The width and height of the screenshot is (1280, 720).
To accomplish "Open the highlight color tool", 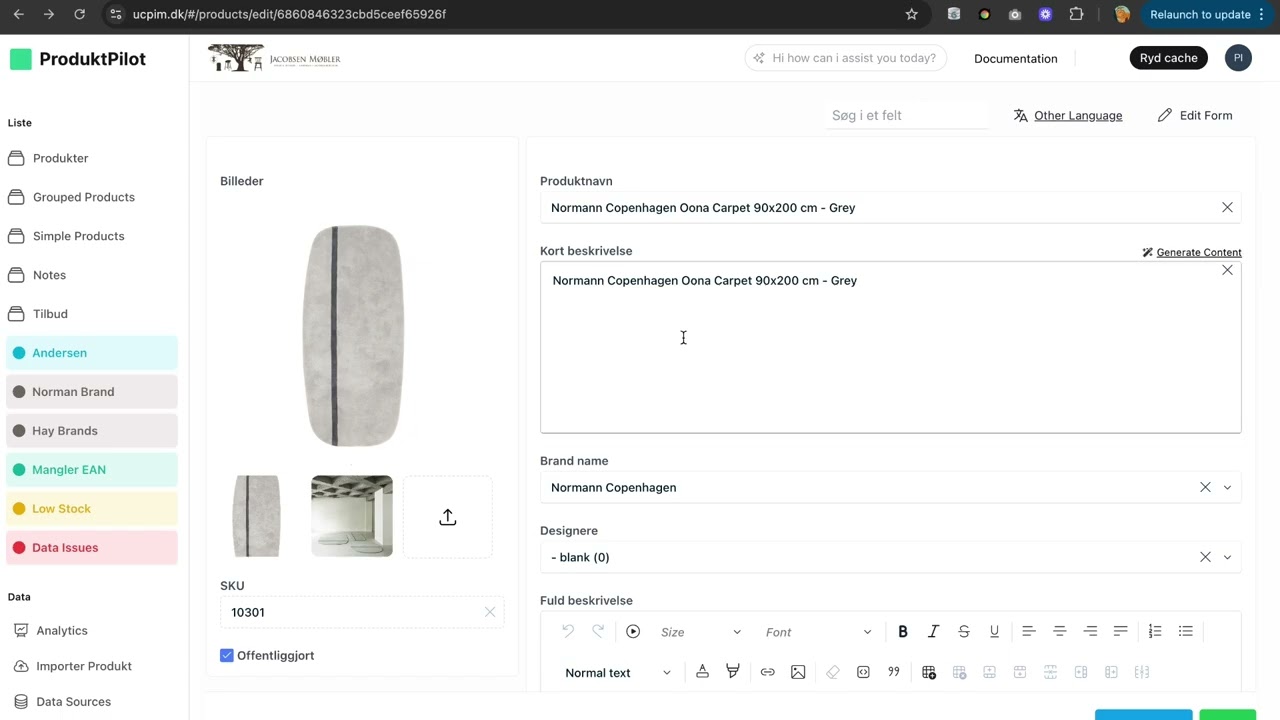I will 733,672.
